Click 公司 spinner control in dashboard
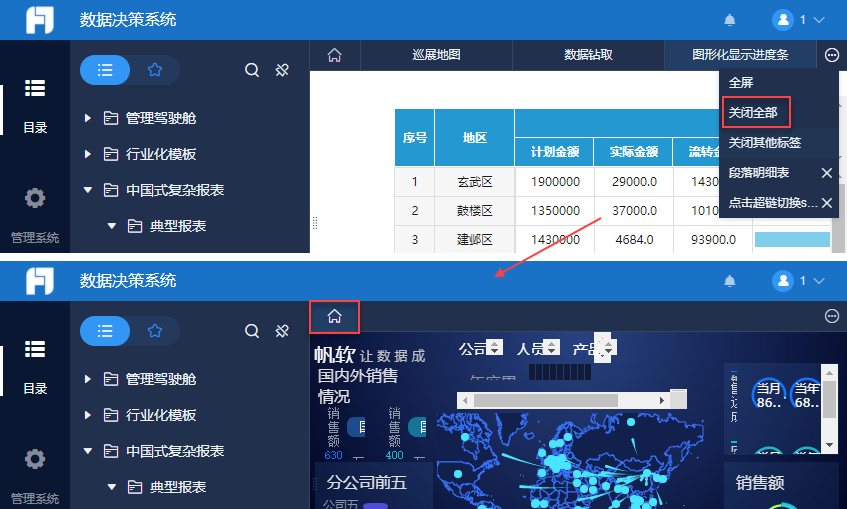 click(x=494, y=347)
